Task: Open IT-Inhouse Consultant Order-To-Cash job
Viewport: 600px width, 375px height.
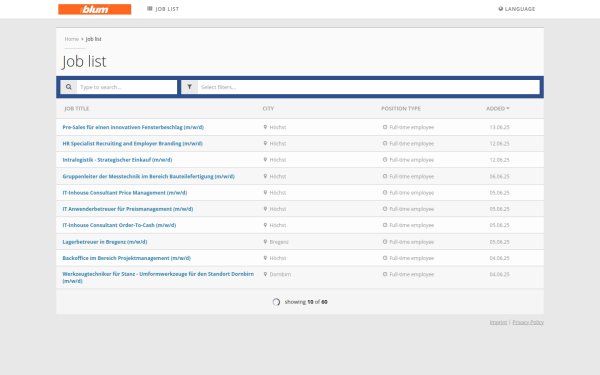Action: (119, 225)
